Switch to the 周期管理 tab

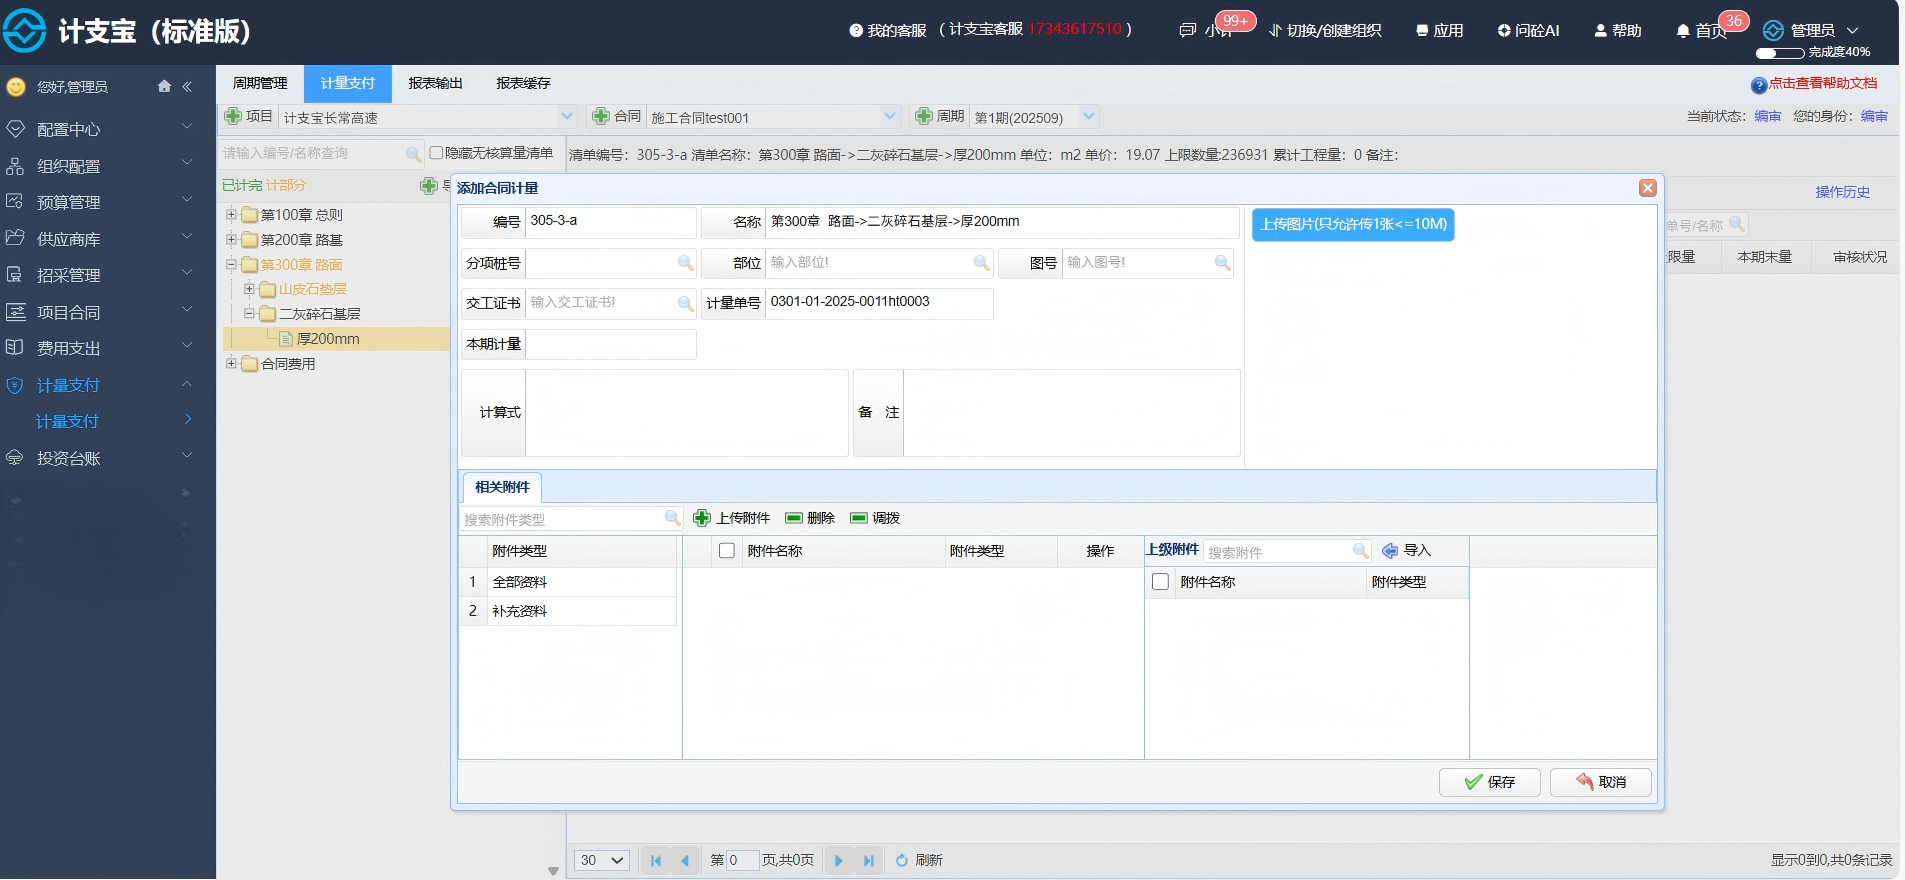tap(260, 83)
